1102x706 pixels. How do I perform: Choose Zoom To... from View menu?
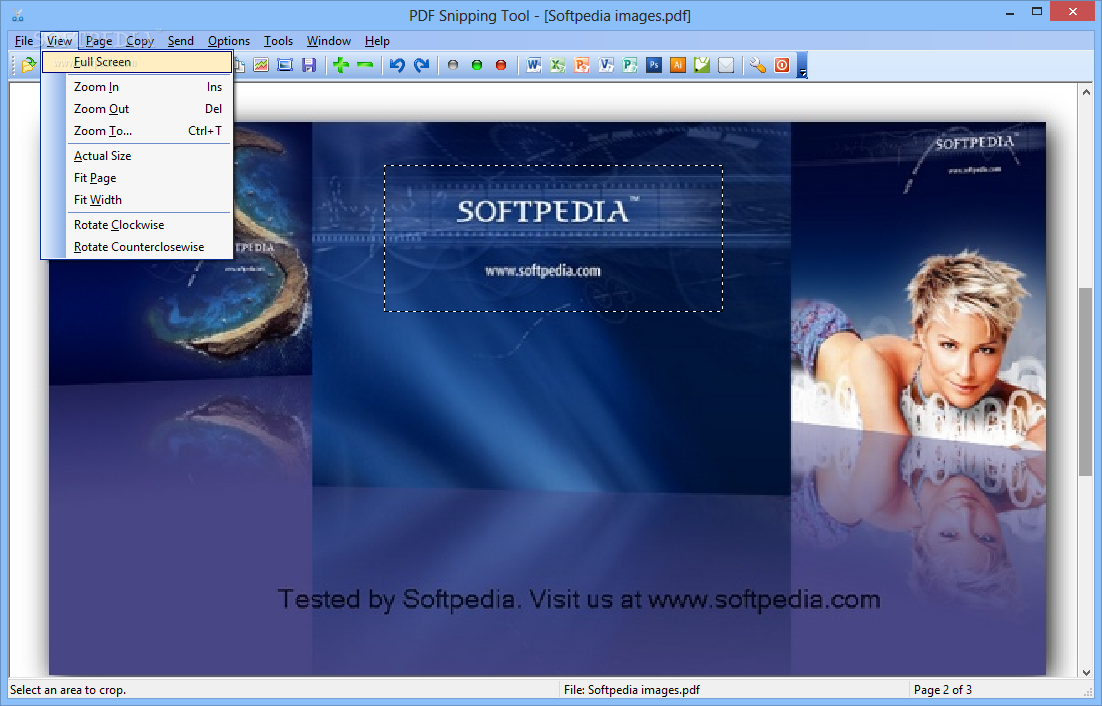tap(137, 131)
